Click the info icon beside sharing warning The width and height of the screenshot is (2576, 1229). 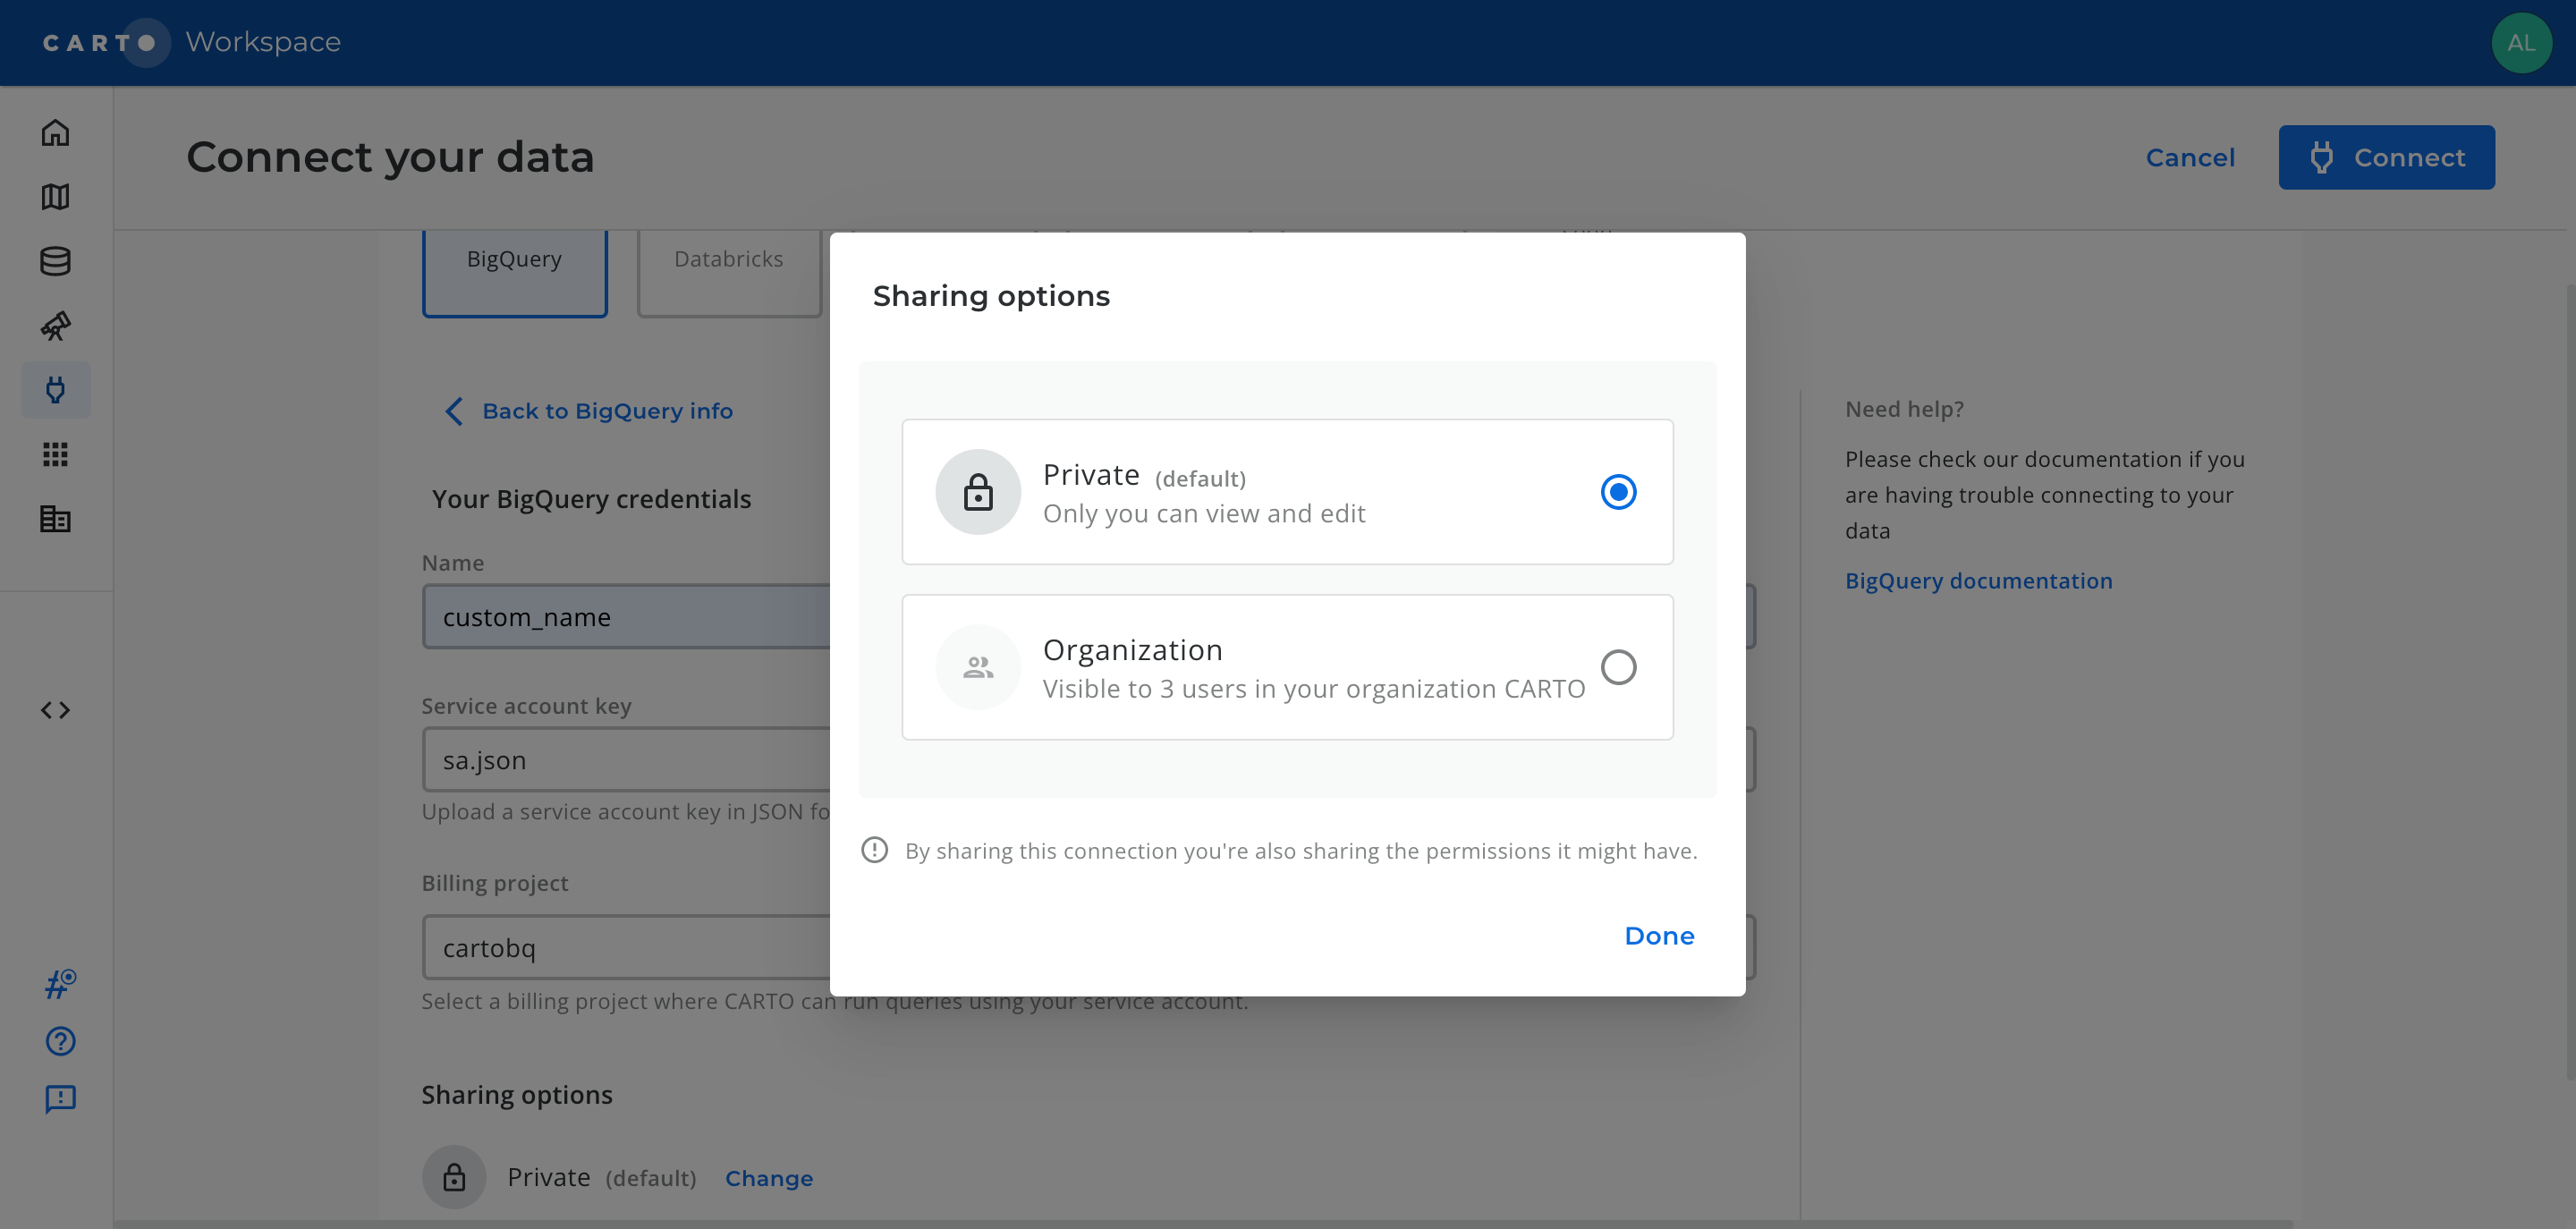(874, 851)
